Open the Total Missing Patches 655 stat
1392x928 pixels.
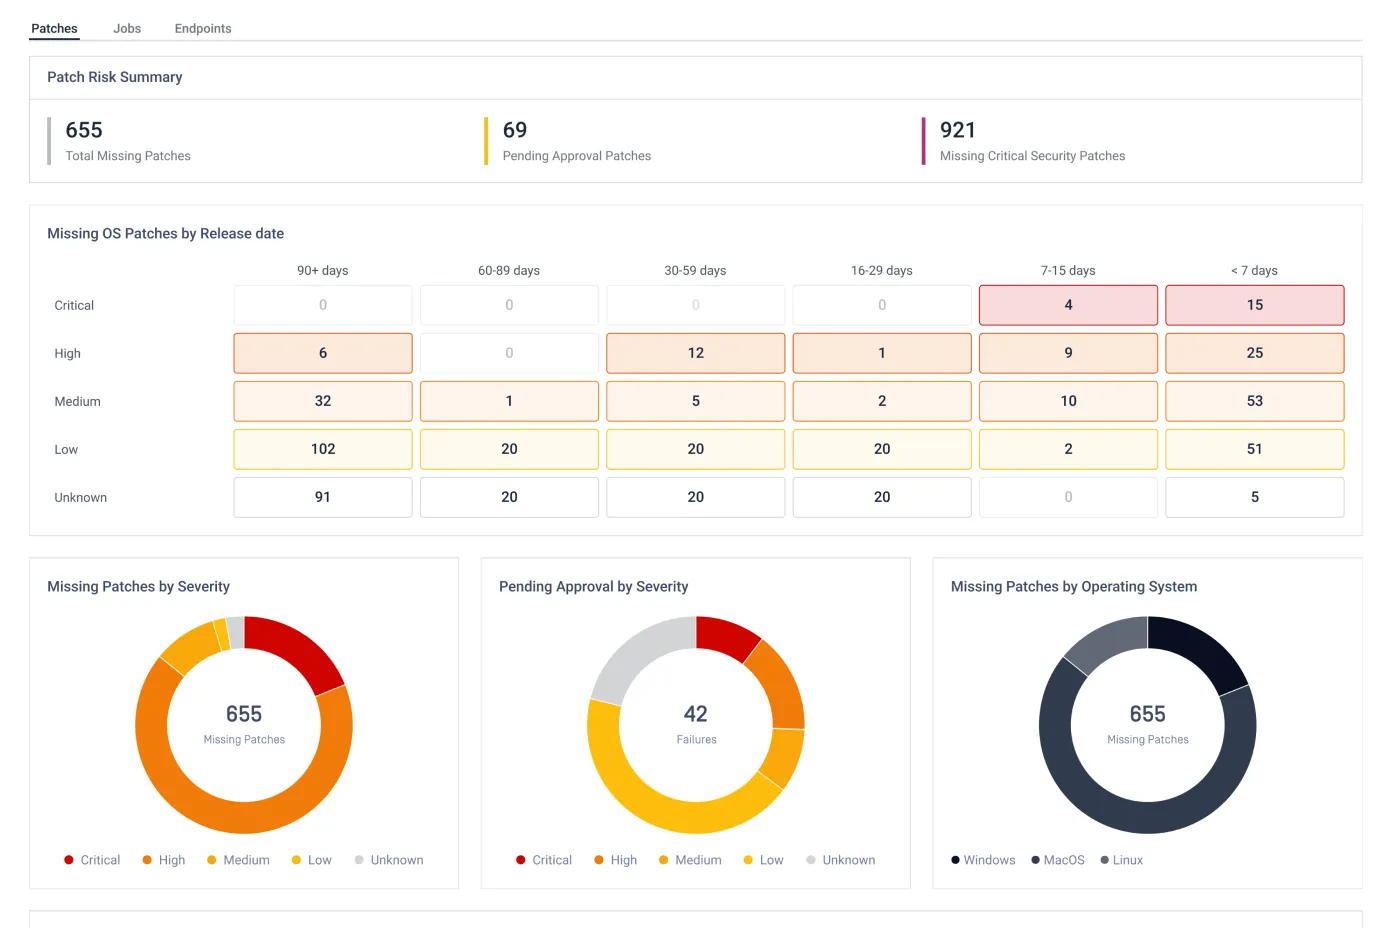pos(84,130)
